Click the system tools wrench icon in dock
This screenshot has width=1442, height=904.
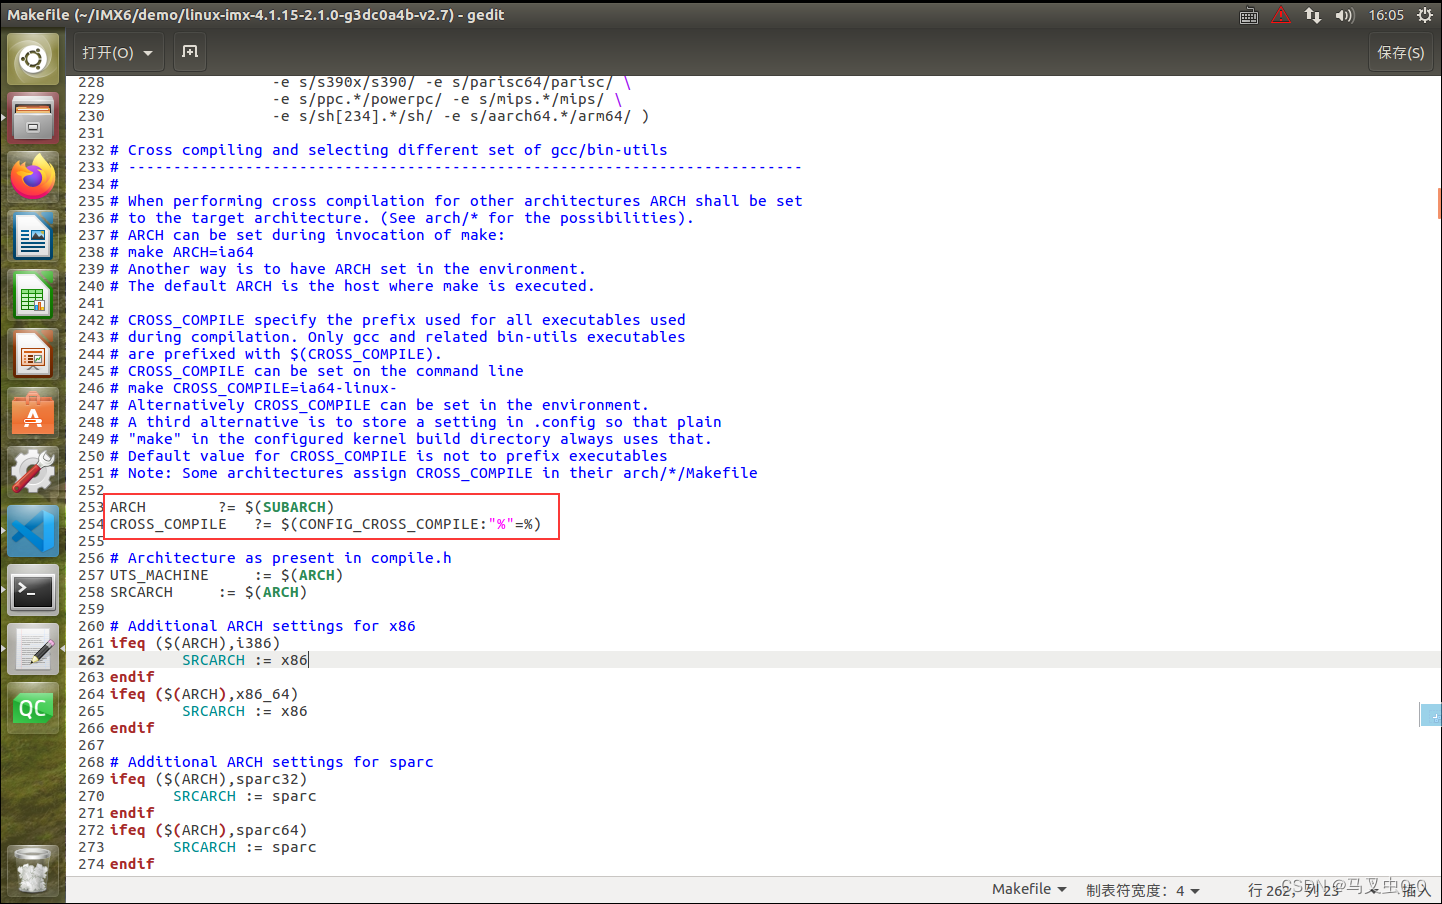pos(33,472)
